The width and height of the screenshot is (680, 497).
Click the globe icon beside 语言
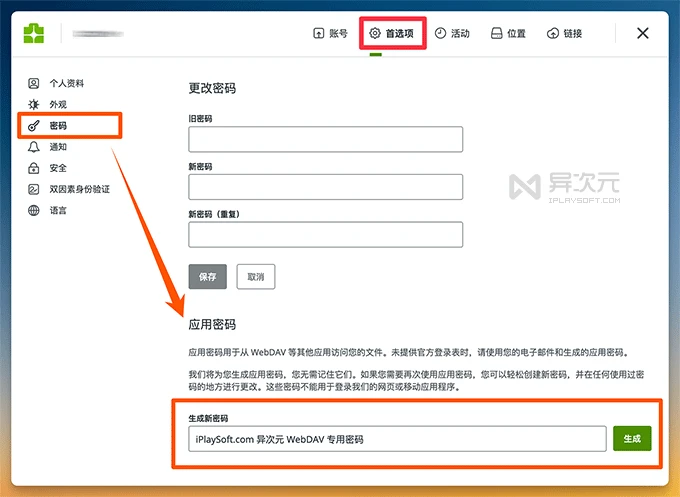(x=33, y=210)
